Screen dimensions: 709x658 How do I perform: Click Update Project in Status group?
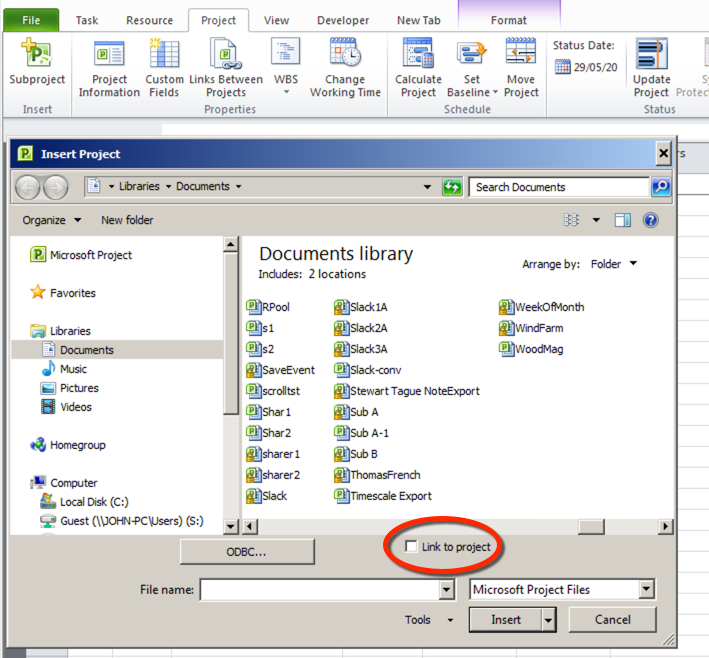(x=651, y=68)
